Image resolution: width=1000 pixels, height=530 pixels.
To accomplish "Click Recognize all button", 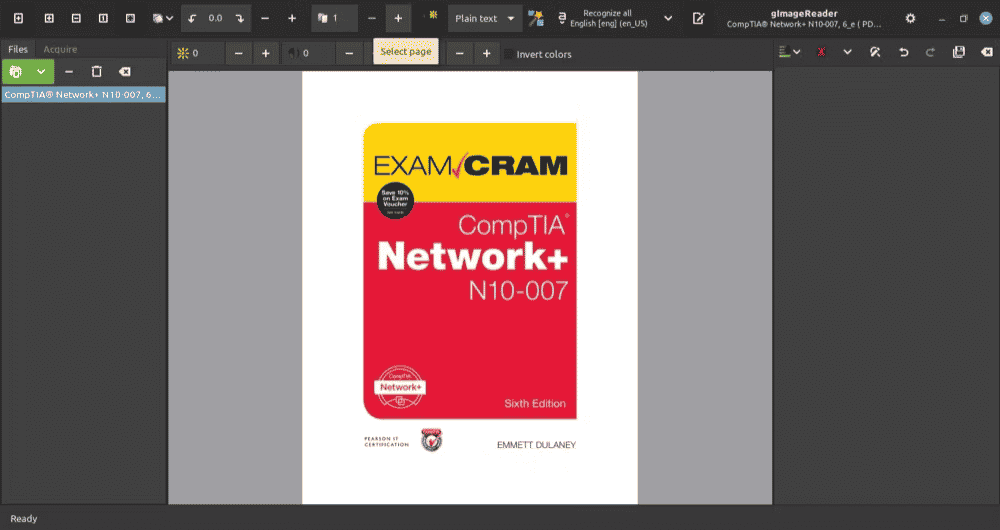I will click(x=602, y=18).
